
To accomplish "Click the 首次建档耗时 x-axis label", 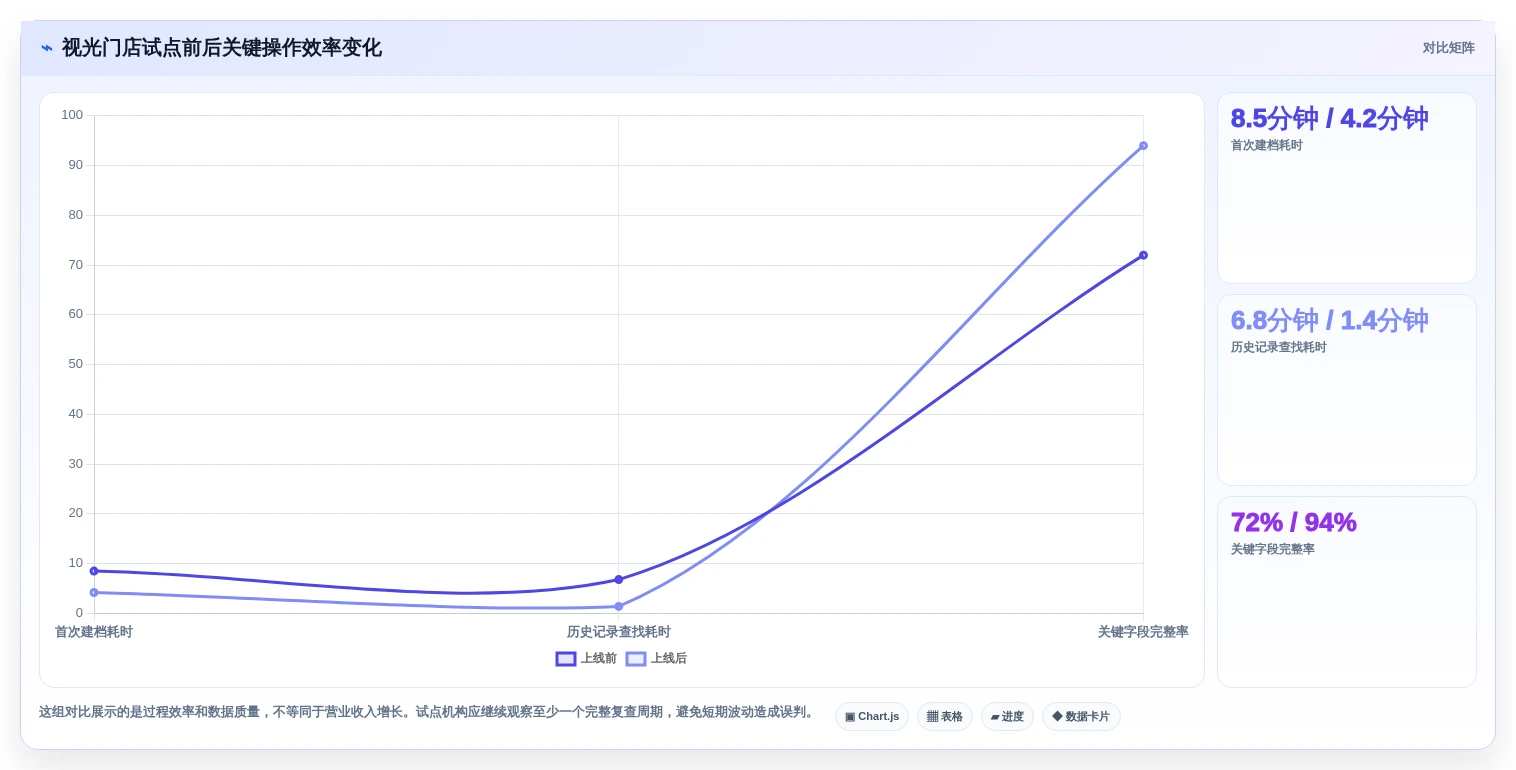I will point(94,632).
